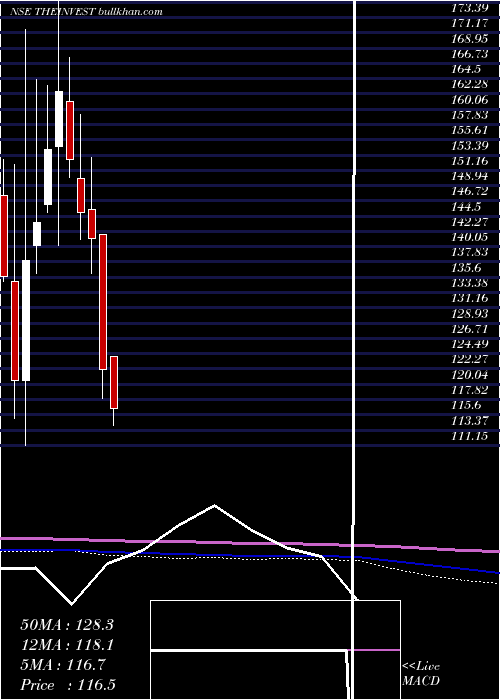The height and width of the screenshot is (700, 500).
Task: Click the 135.6 price axis label
Action: tap(467, 268)
